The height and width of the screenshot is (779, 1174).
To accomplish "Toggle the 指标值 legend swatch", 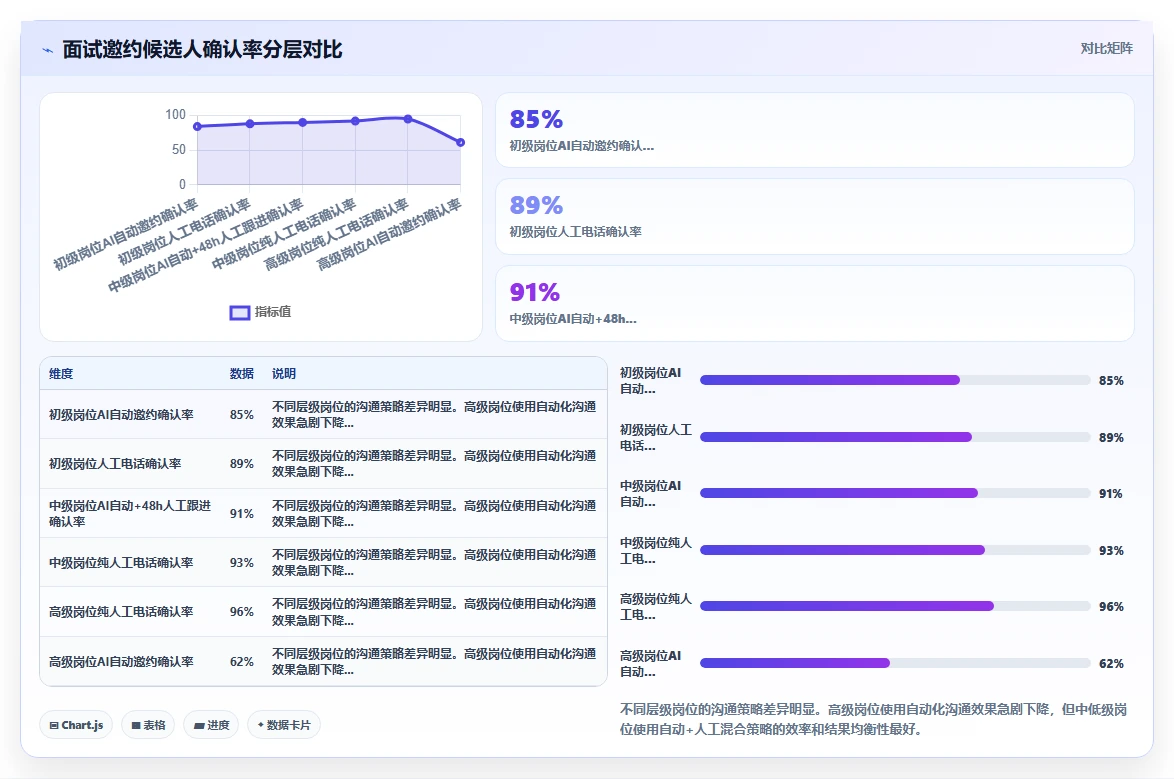I will 240,312.
